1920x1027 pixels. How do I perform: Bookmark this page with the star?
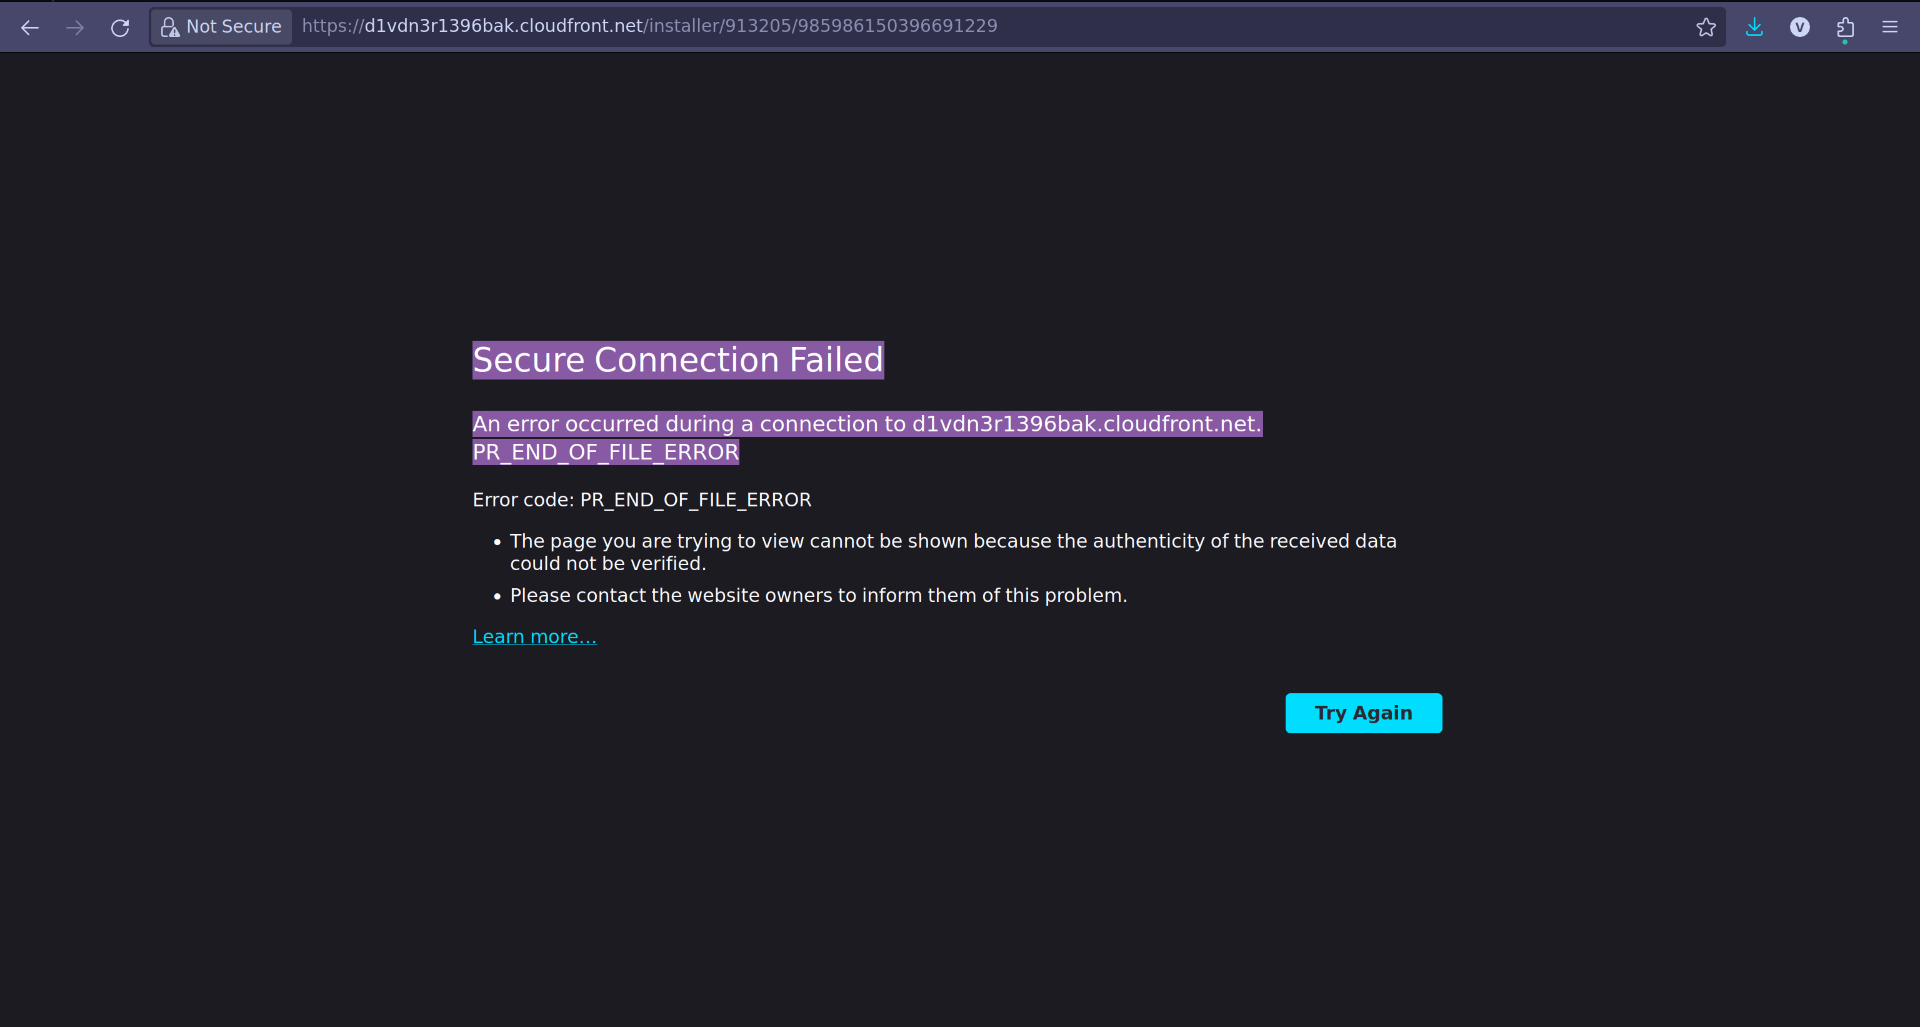(1706, 27)
